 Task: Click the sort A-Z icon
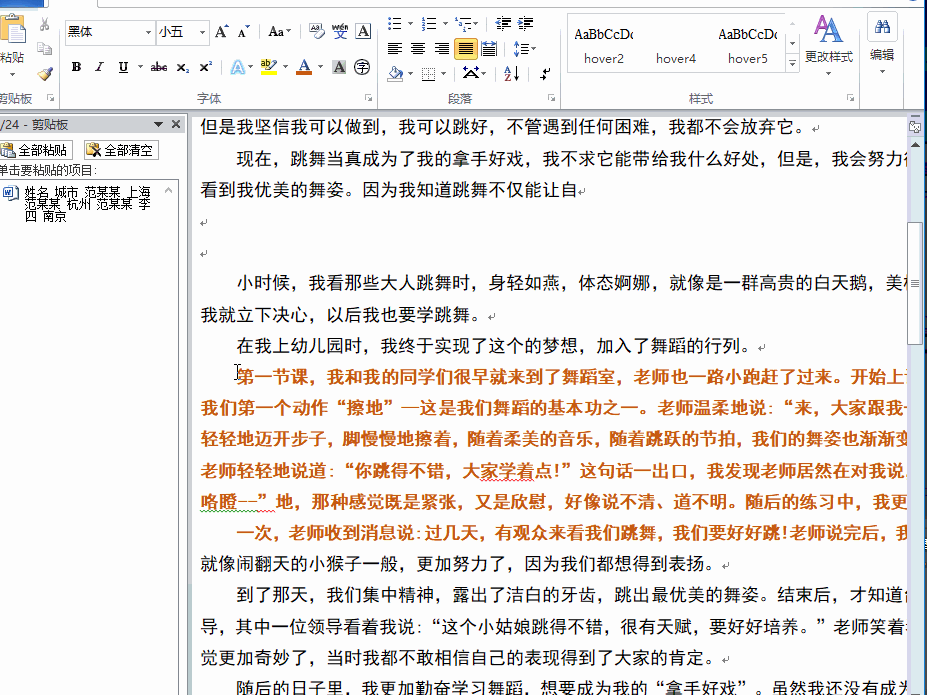tap(511, 74)
